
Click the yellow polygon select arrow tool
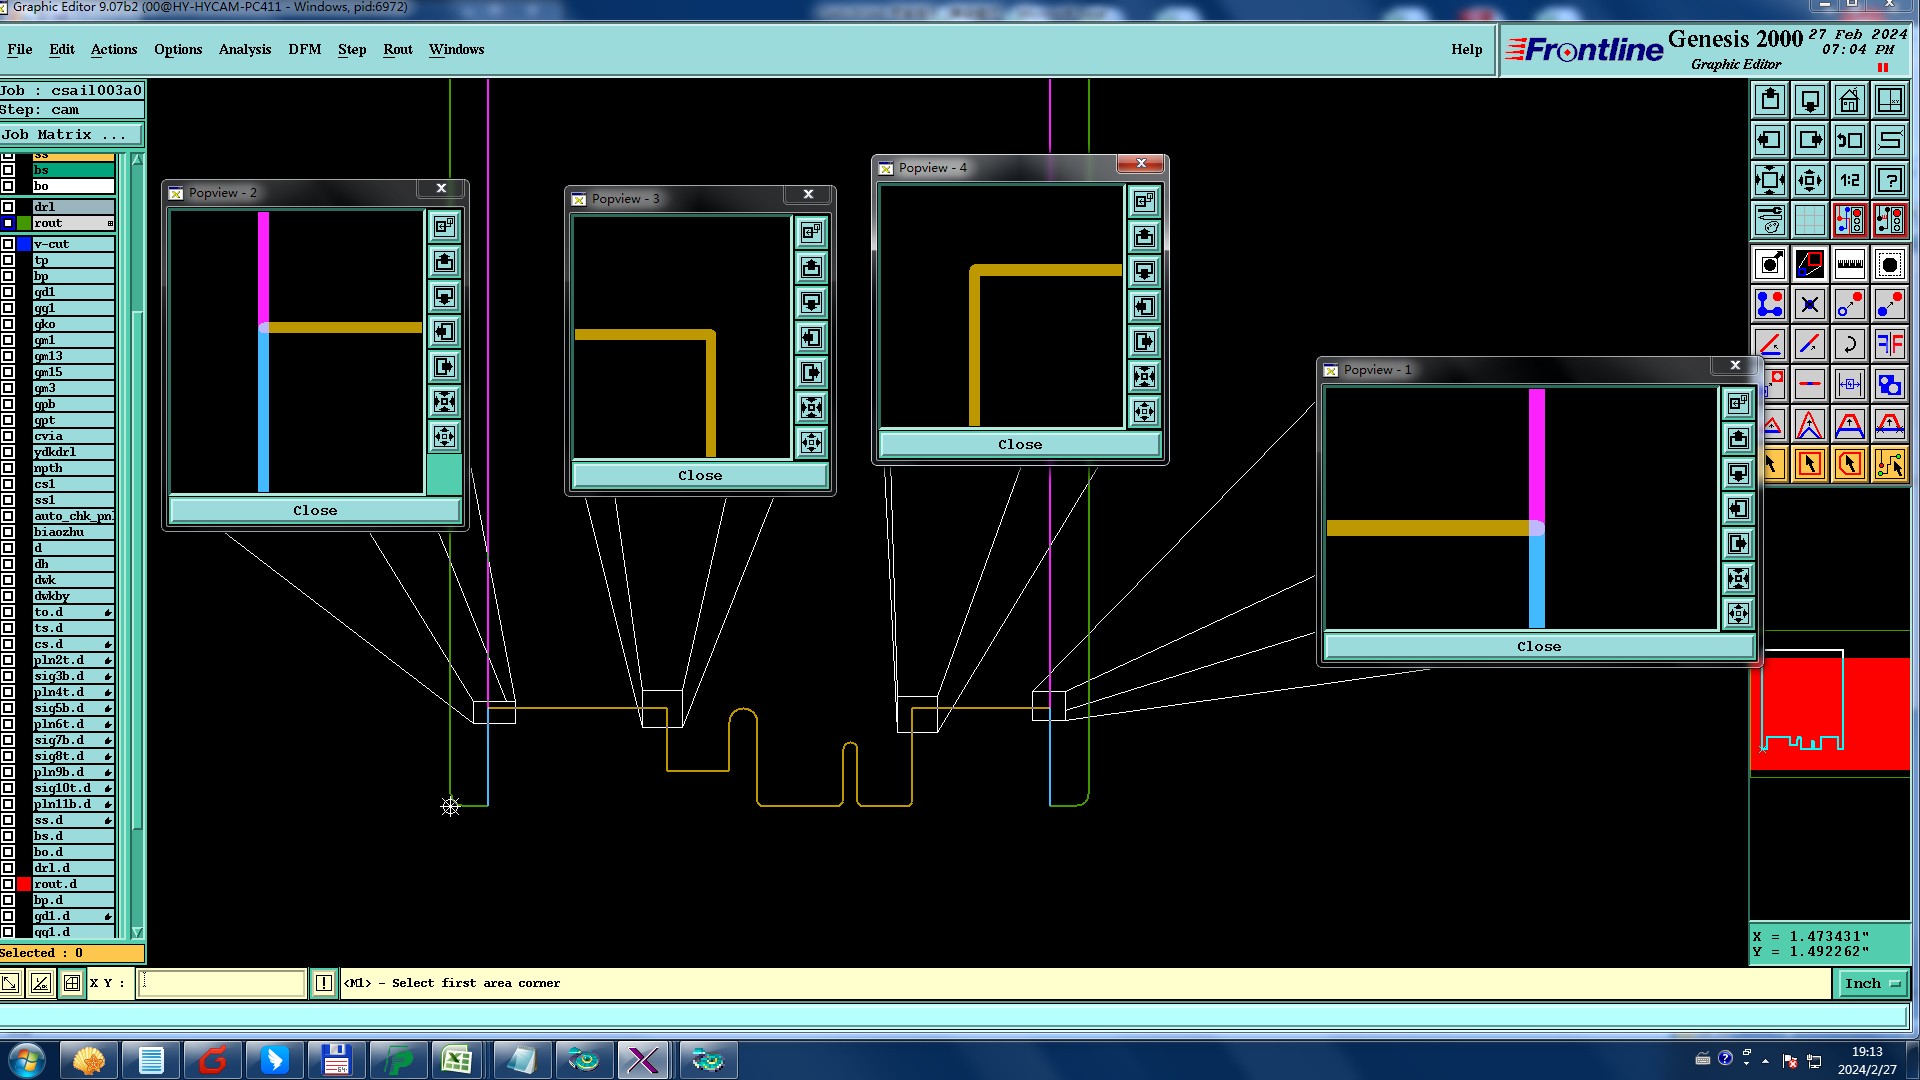point(1850,464)
